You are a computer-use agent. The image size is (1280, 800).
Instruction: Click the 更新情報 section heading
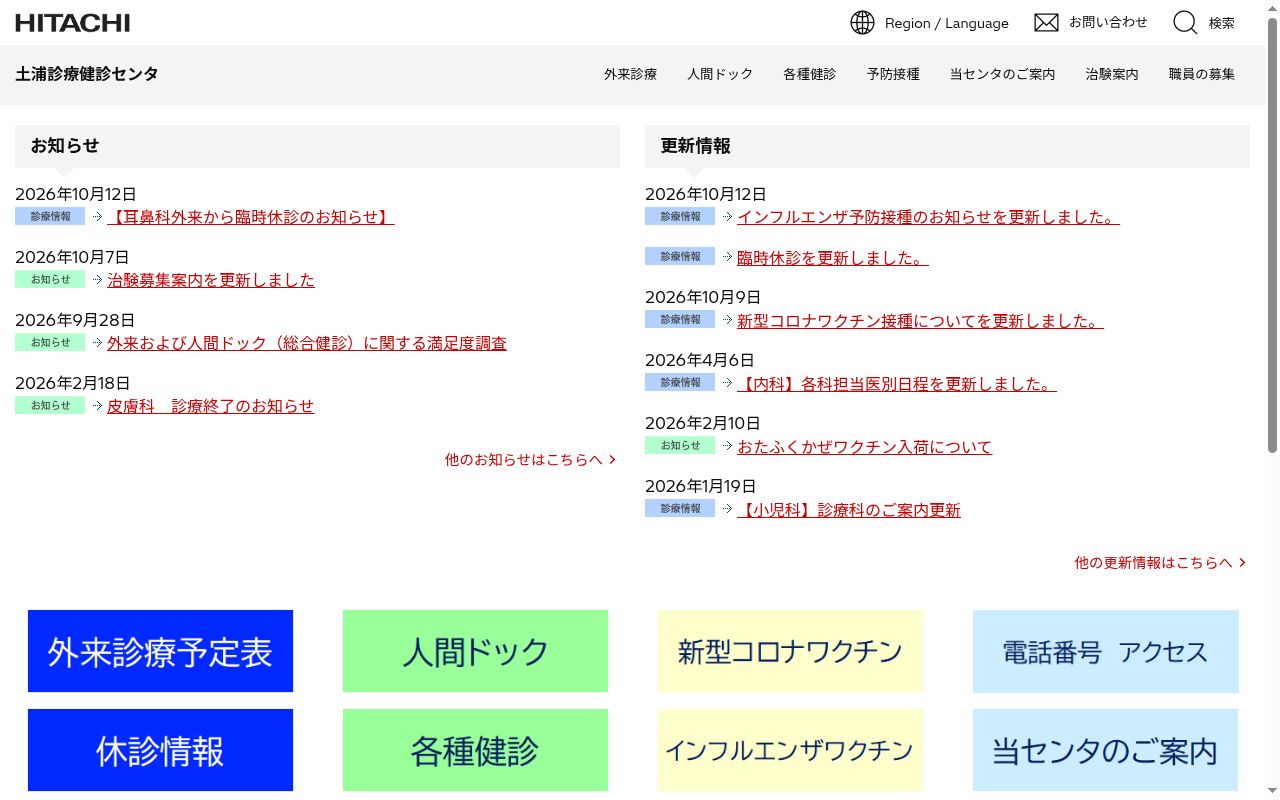(x=696, y=146)
